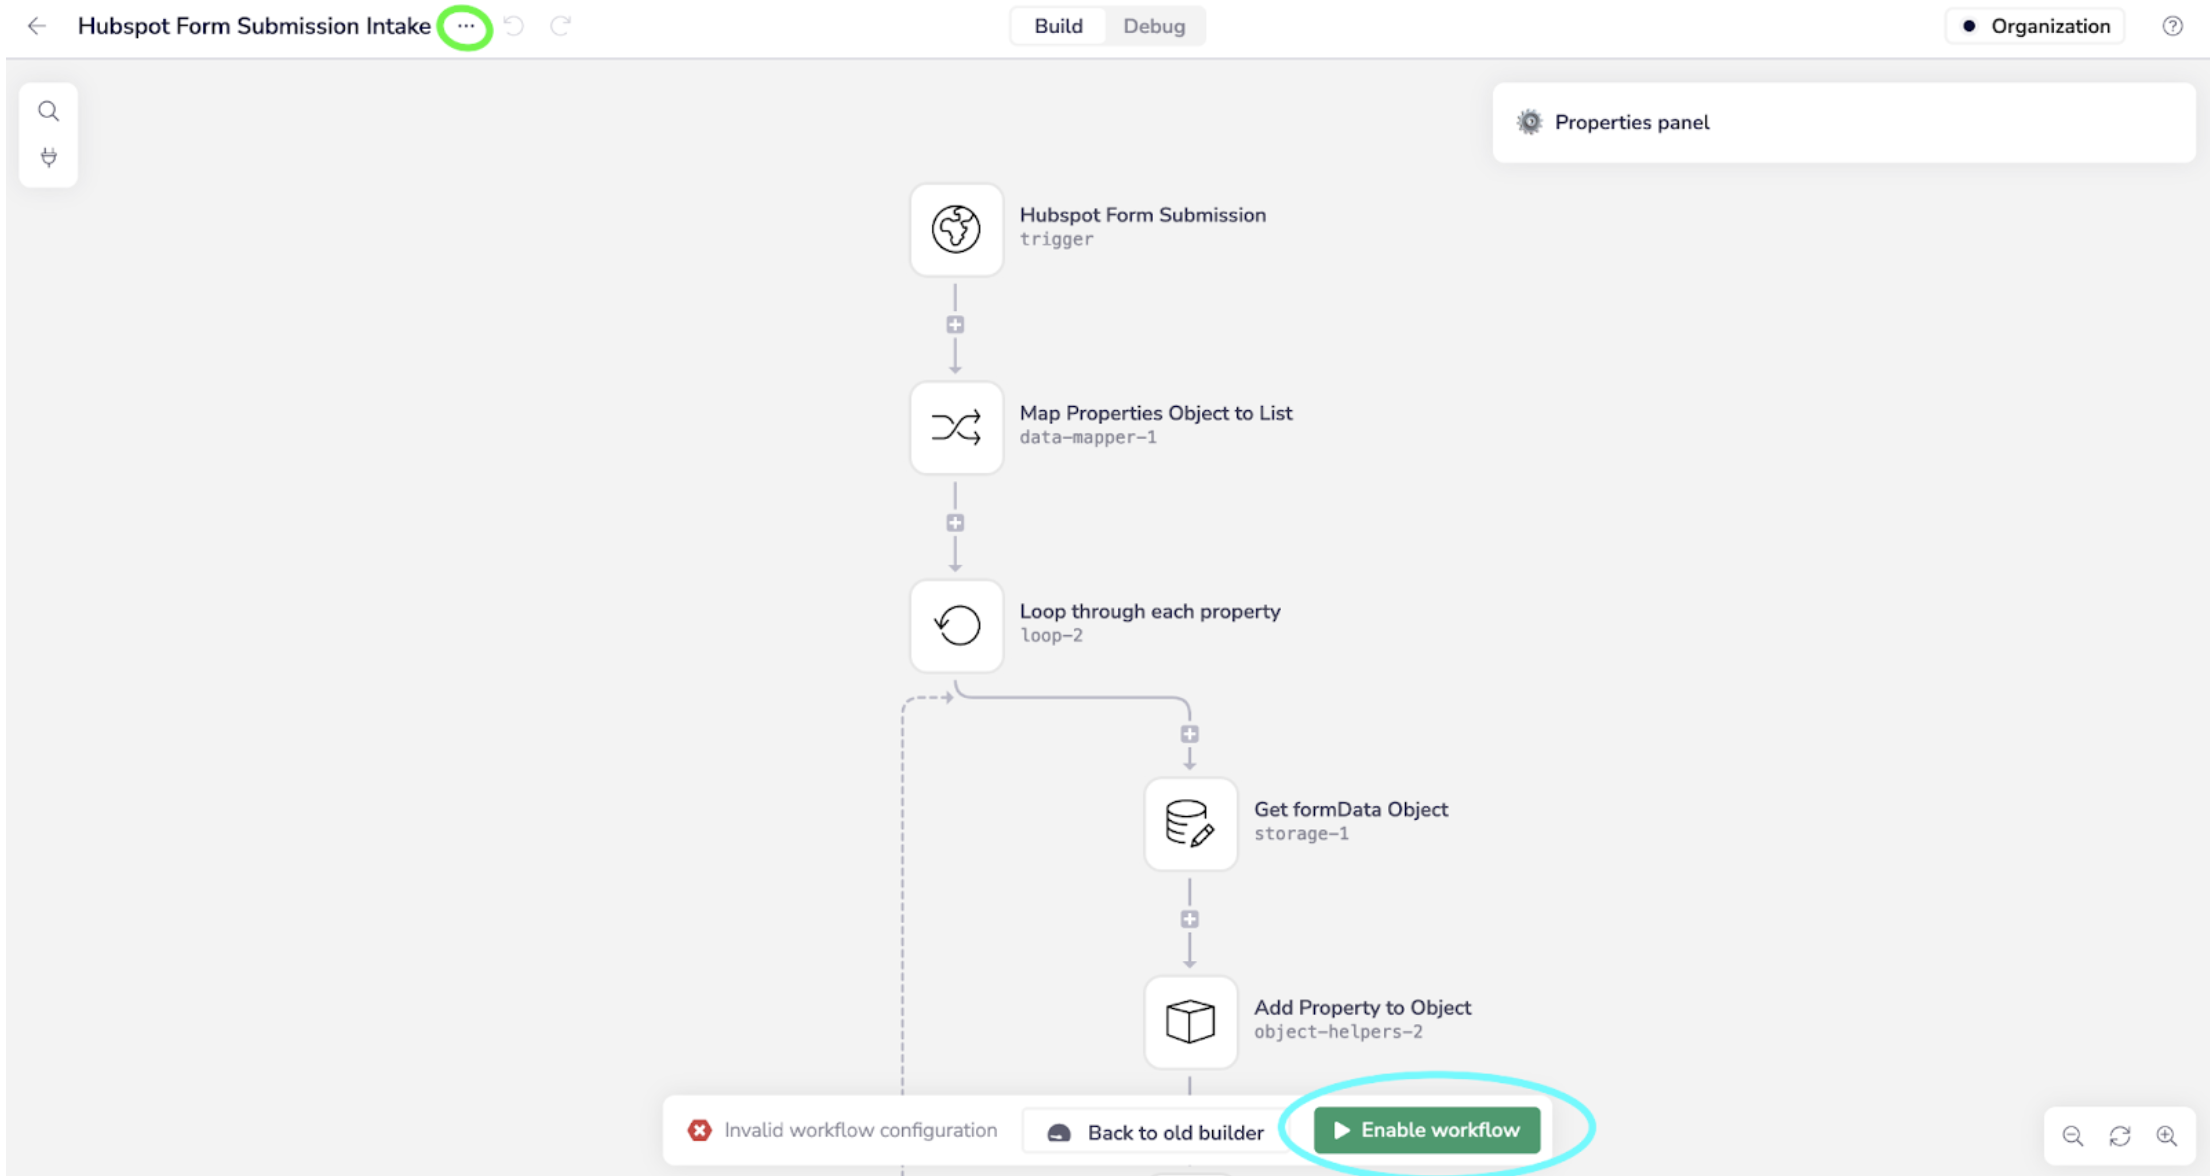The image size is (2210, 1176).
Task: Switch to the Debug tab
Action: pyautogui.click(x=1153, y=26)
